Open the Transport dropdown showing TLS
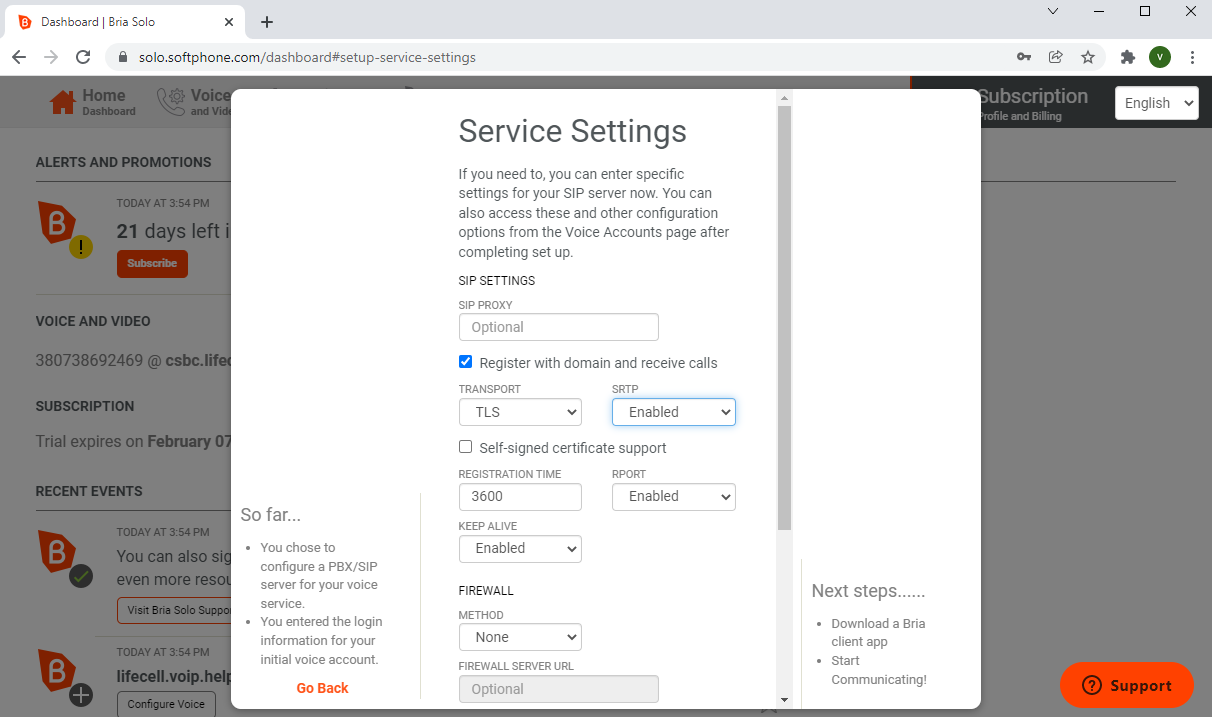This screenshot has width=1212, height=717. pyautogui.click(x=520, y=412)
